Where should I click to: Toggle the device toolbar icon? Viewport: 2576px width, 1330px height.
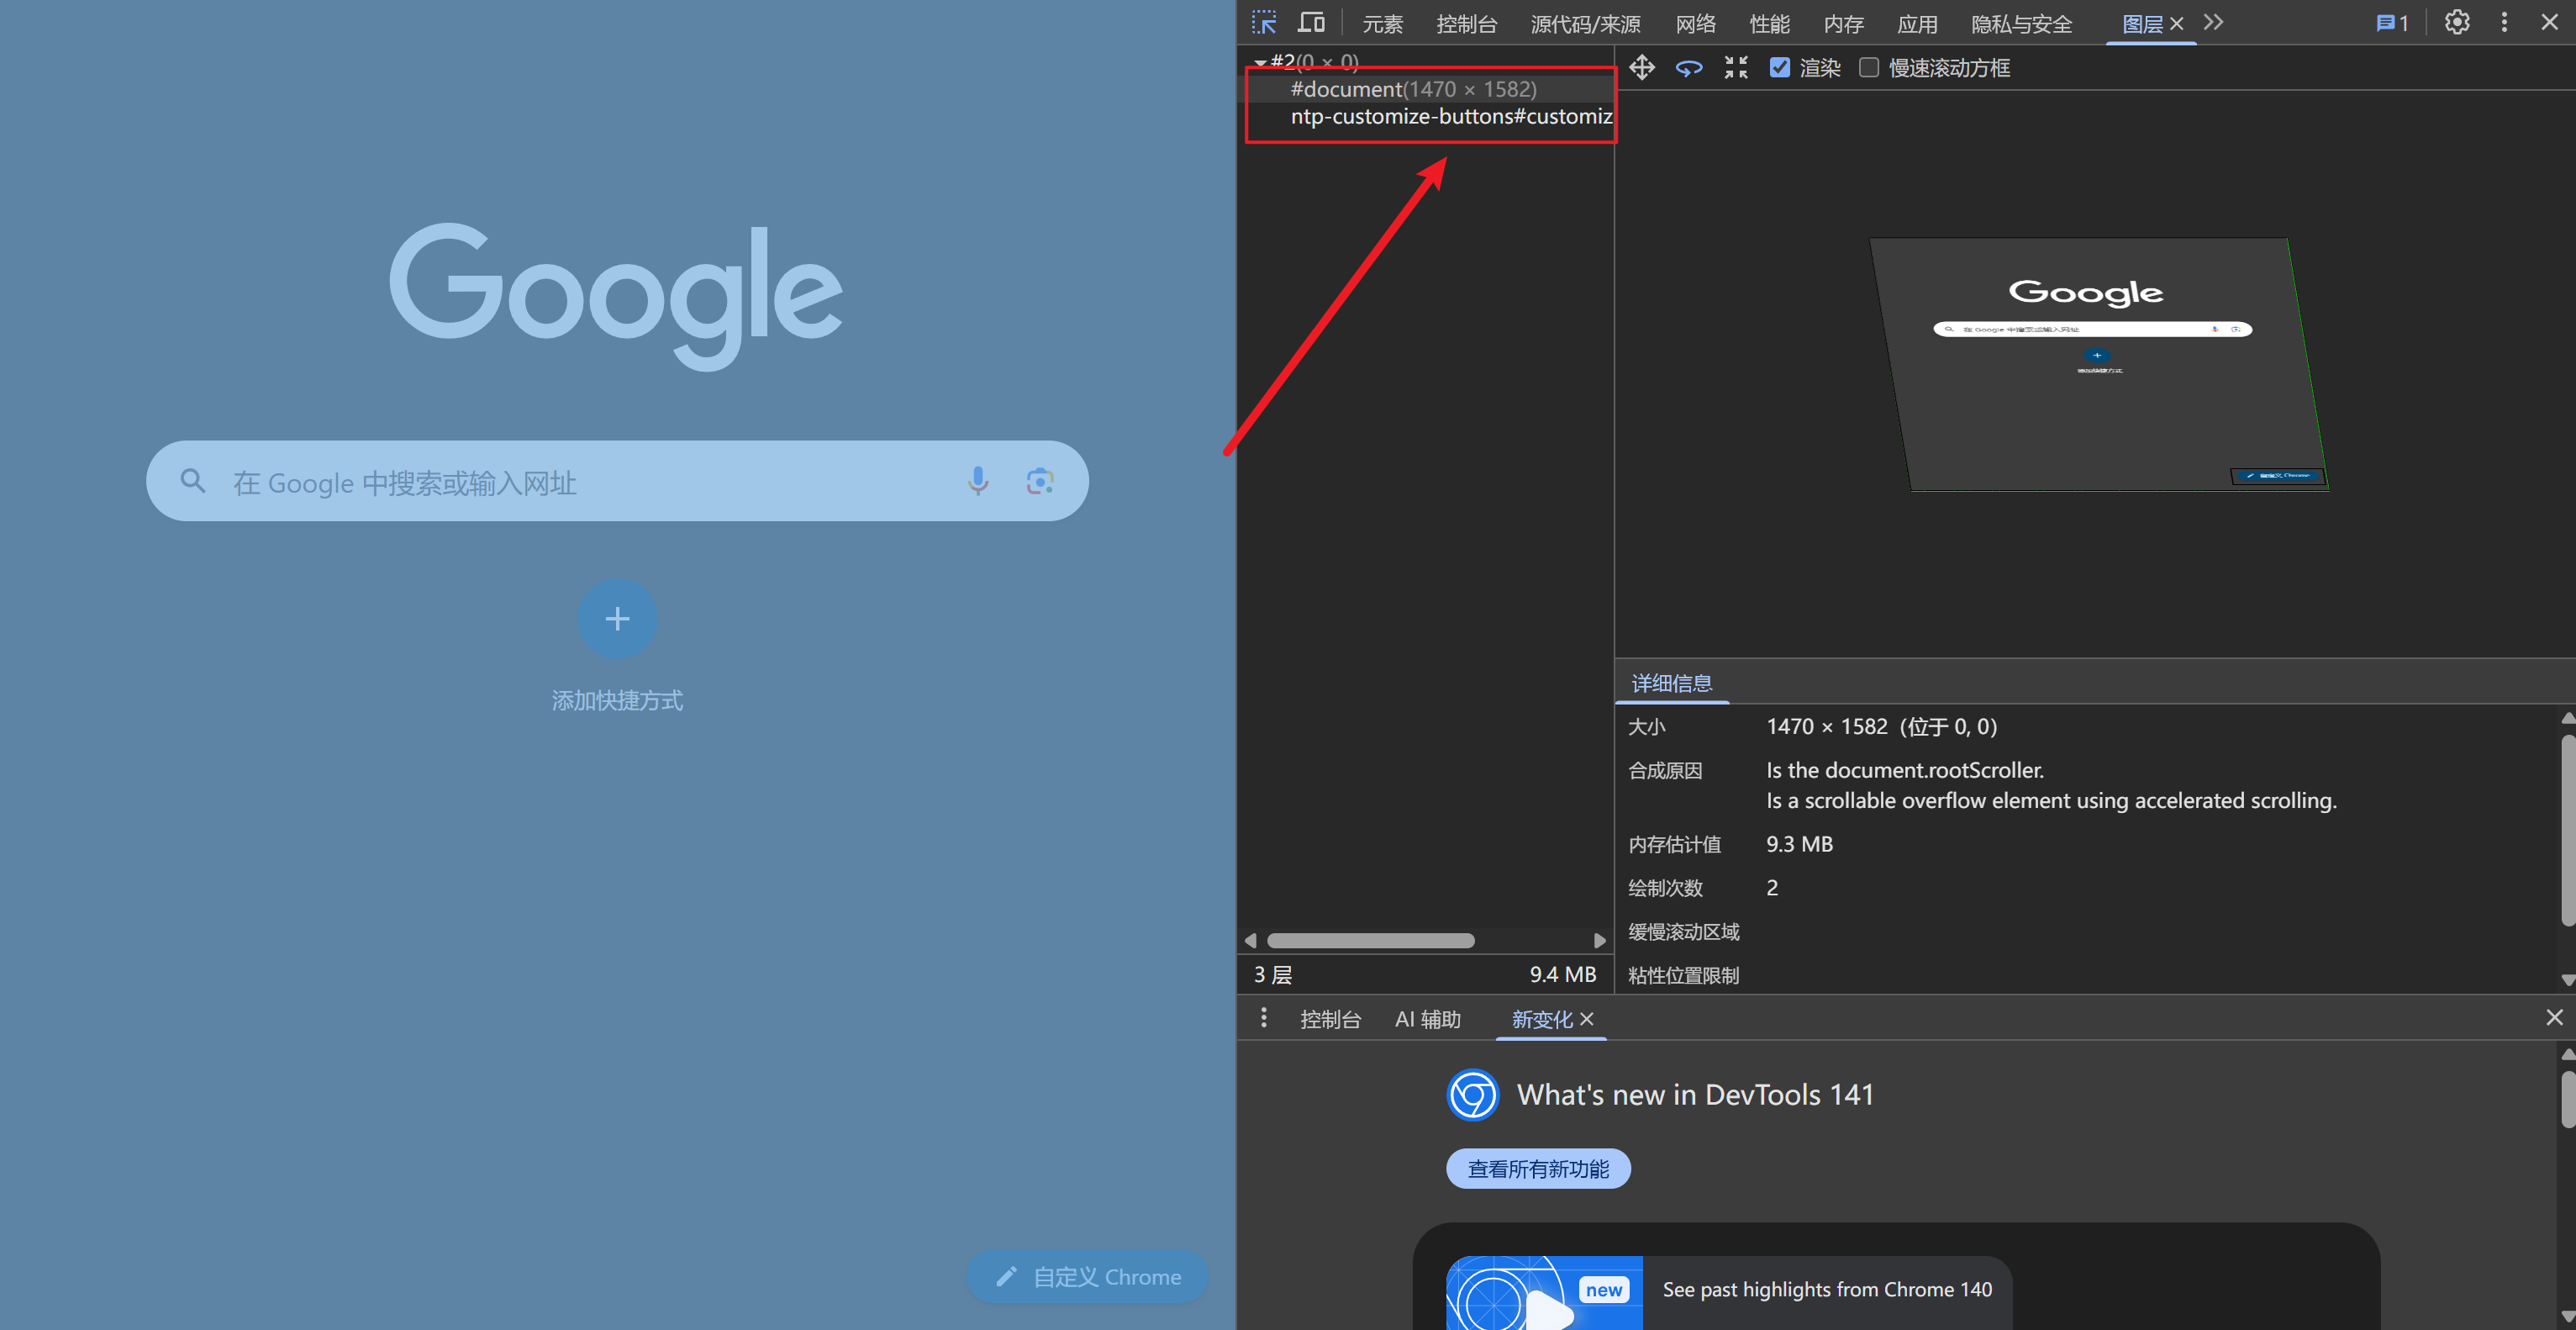pyautogui.click(x=1311, y=22)
